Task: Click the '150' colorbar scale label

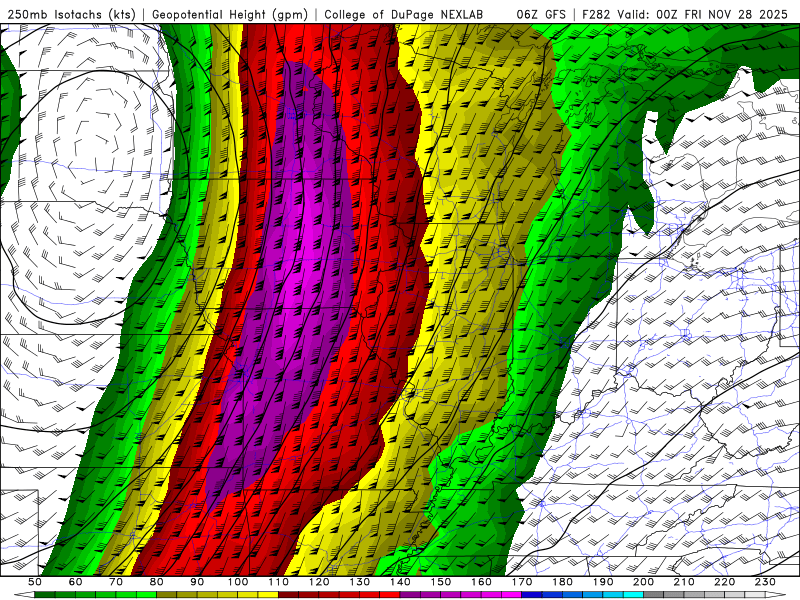Action: pos(440,582)
